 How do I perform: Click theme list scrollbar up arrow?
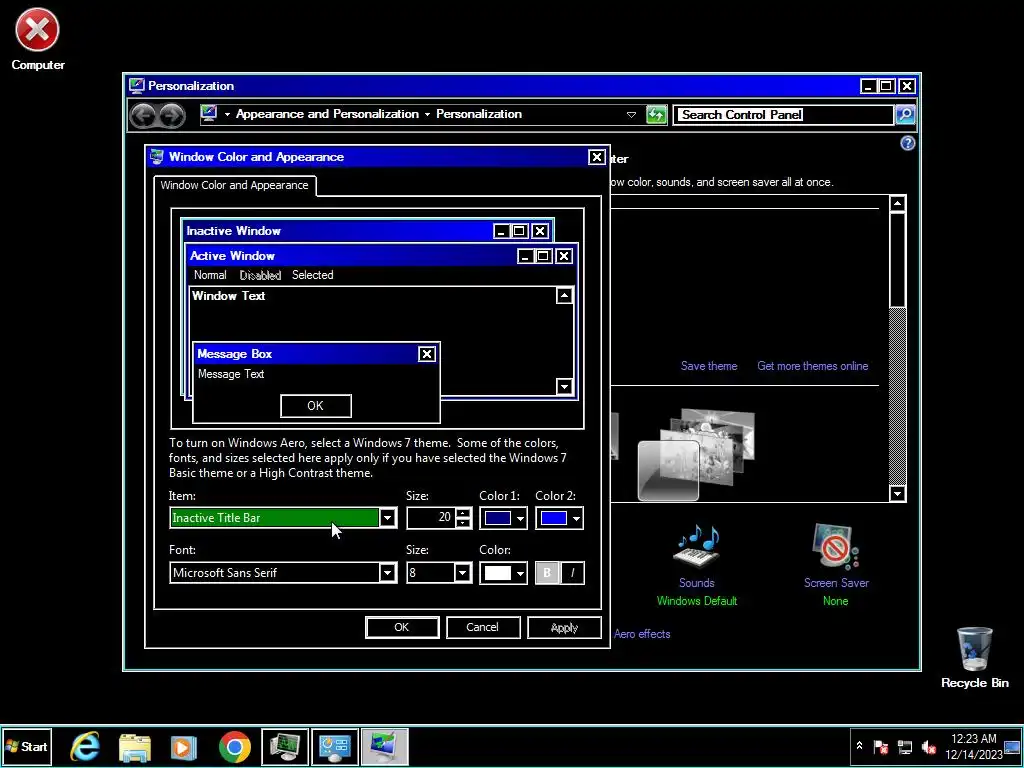click(897, 204)
